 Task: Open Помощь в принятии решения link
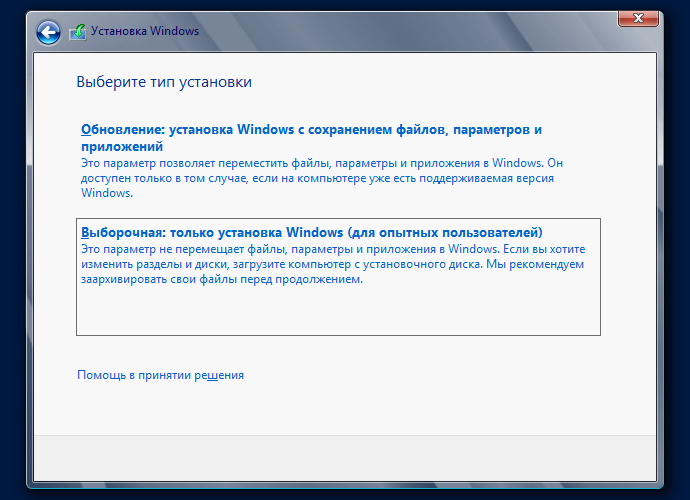click(x=160, y=375)
